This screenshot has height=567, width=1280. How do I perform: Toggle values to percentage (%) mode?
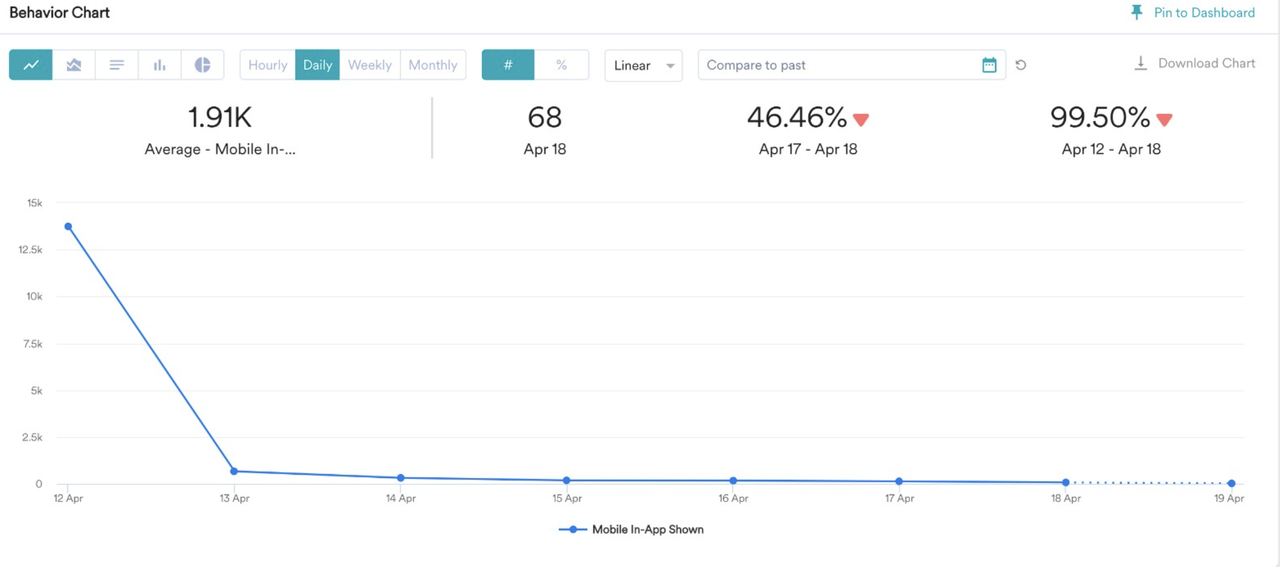[x=561, y=65]
